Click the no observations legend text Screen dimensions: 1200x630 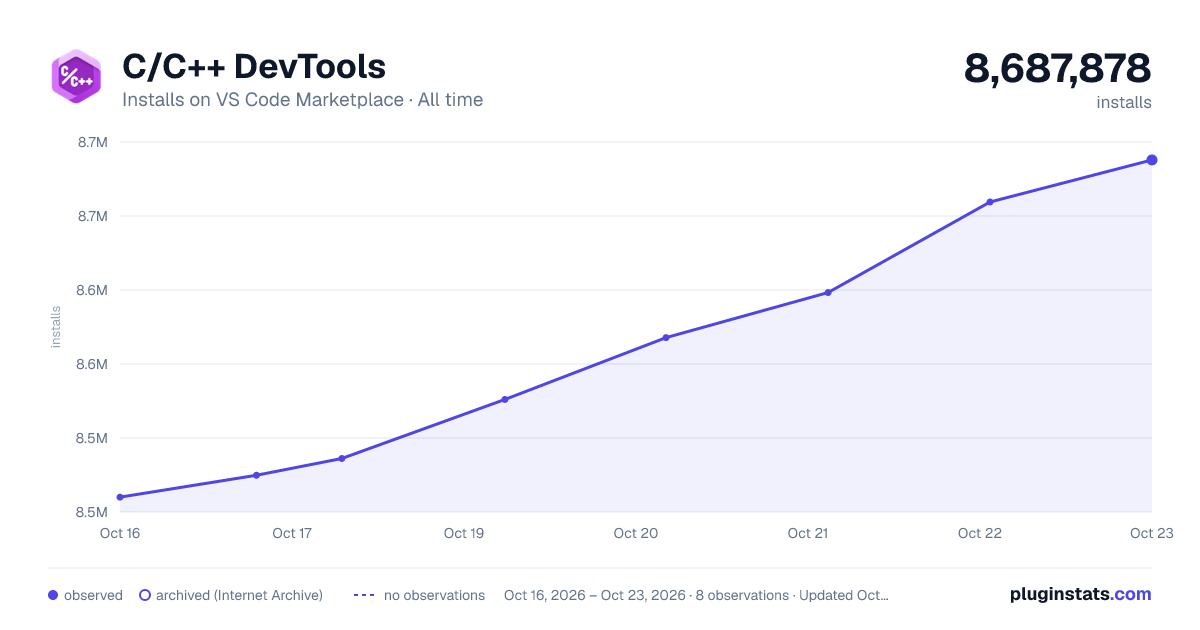[434, 595]
